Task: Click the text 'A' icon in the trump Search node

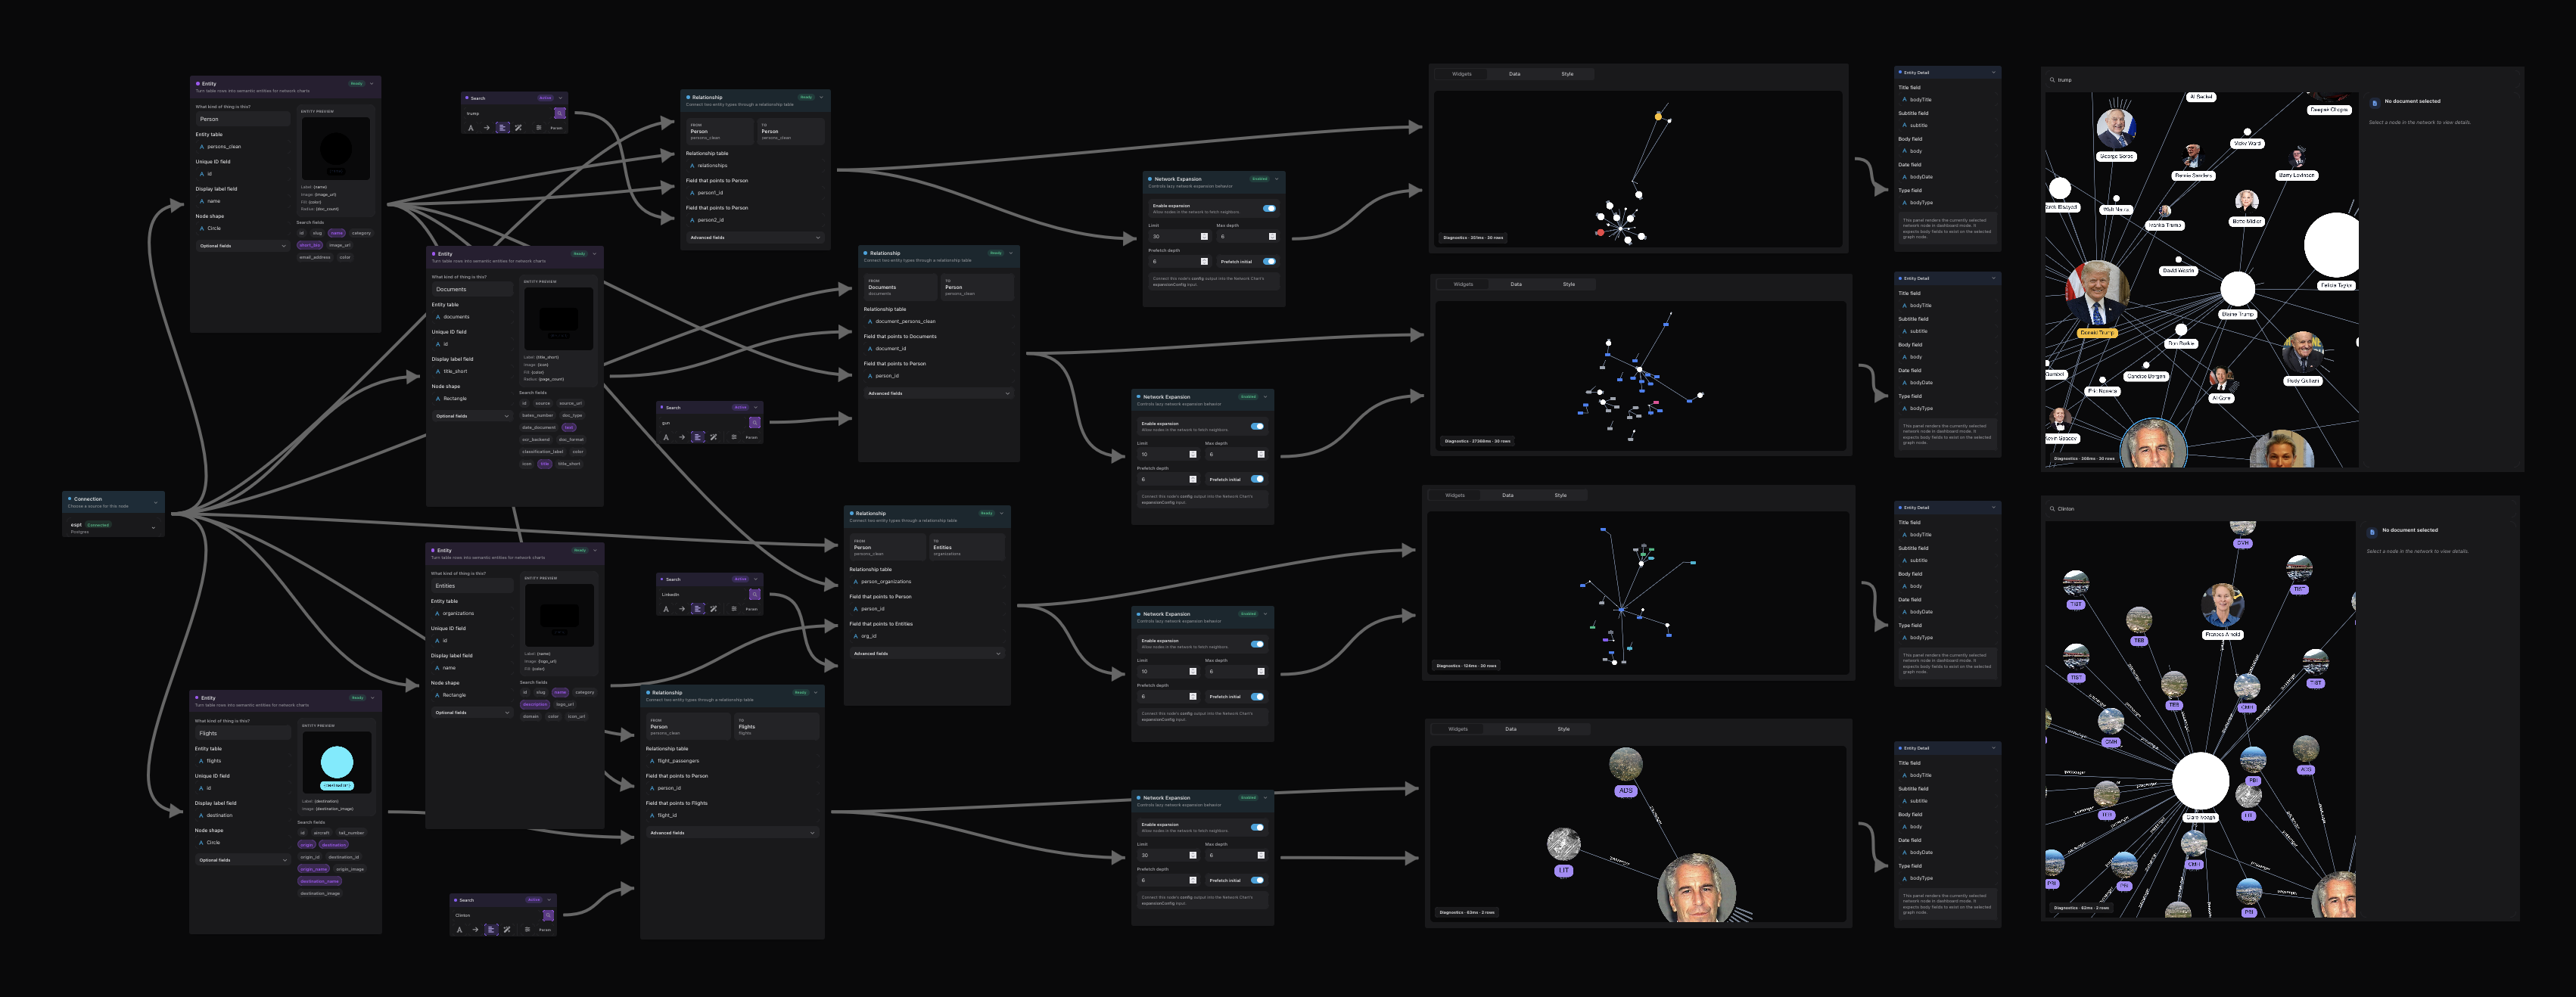Action: 471,127
